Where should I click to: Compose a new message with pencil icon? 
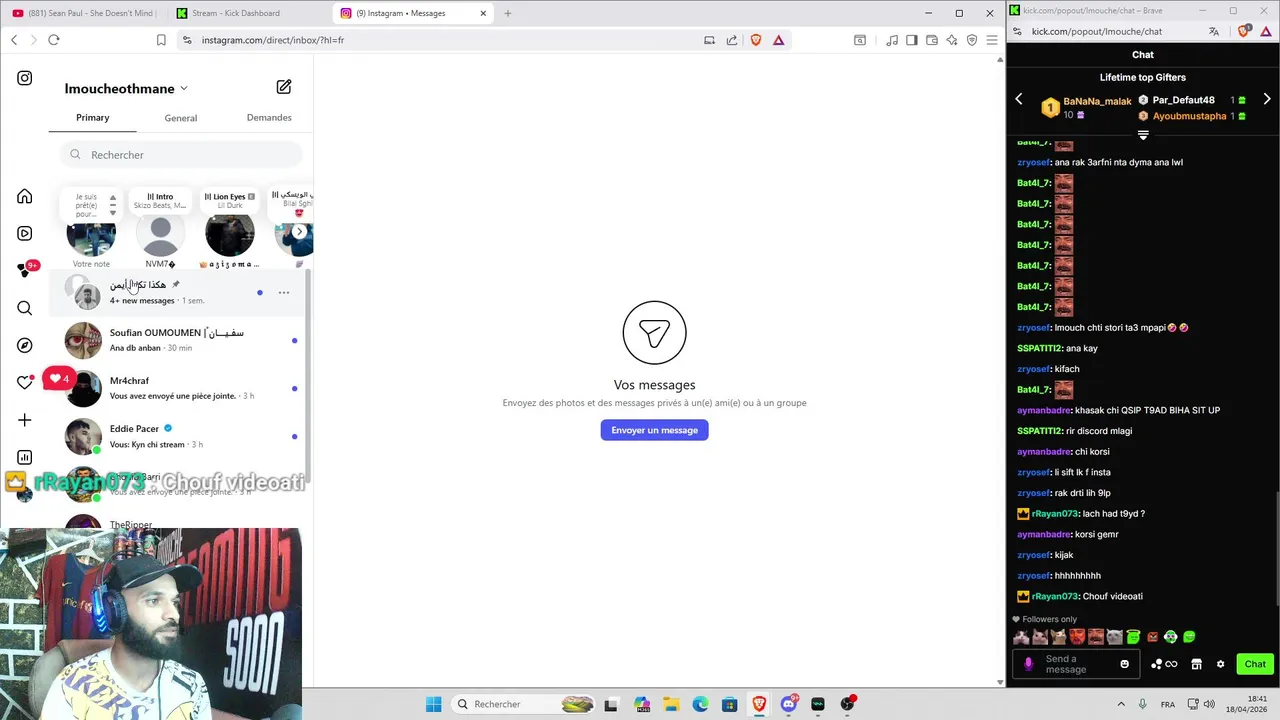(x=284, y=87)
